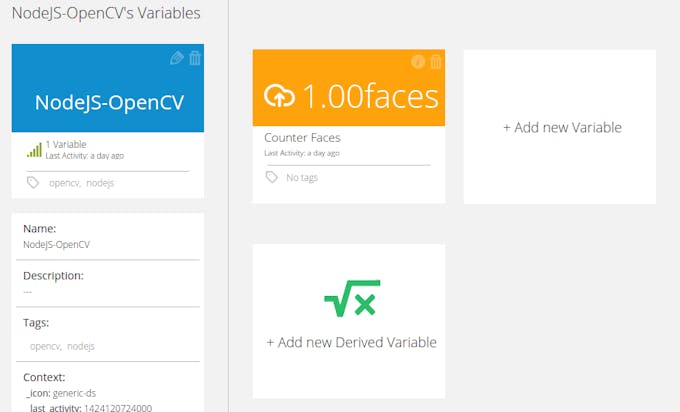Click Add new Variable
This screenshot has height=412, width=680.
[562, 128]
